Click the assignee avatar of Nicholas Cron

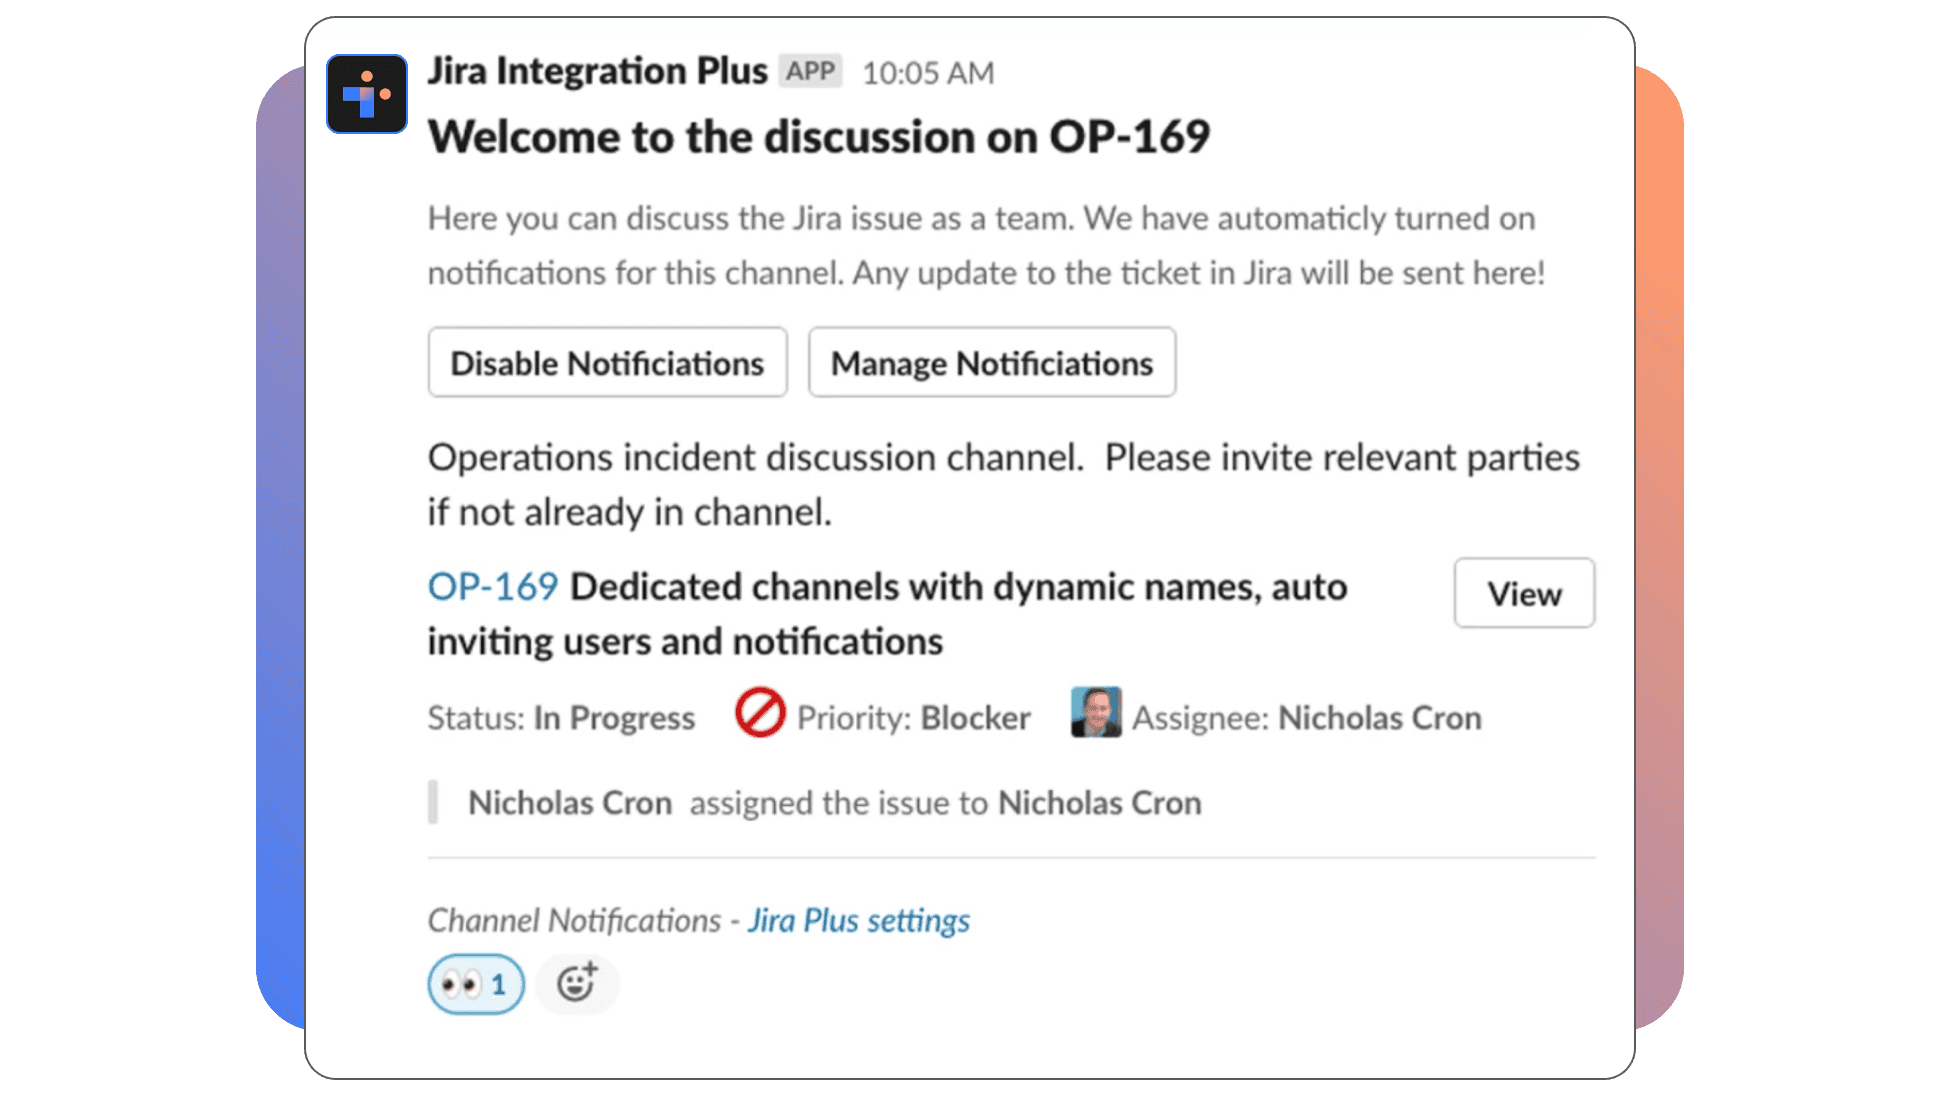coord(1096,713)
